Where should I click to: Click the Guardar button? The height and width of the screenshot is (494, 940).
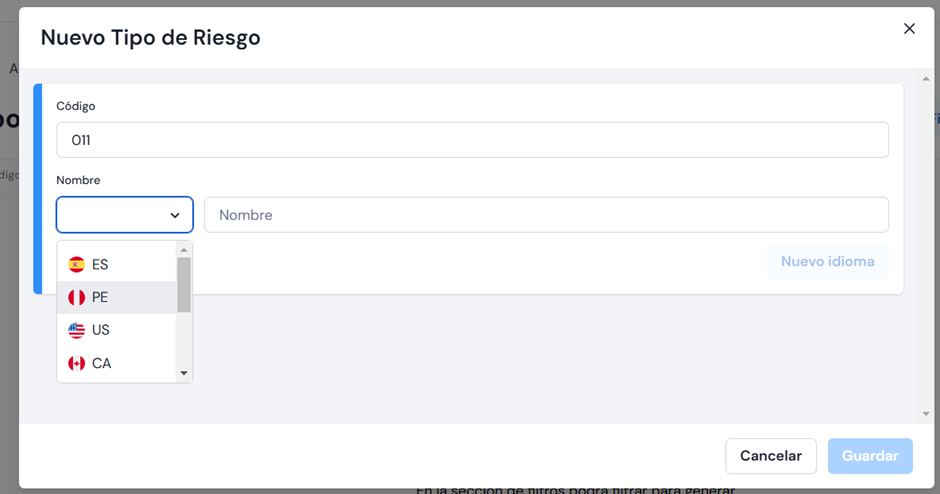point(870,456)
